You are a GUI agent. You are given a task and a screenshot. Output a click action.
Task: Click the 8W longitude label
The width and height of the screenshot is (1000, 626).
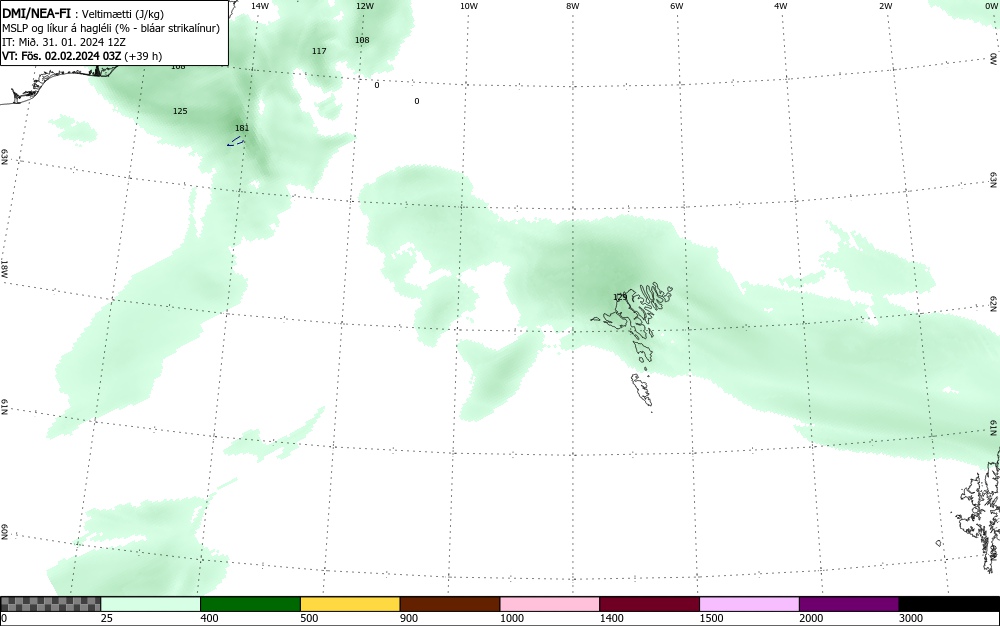[573, 6]
